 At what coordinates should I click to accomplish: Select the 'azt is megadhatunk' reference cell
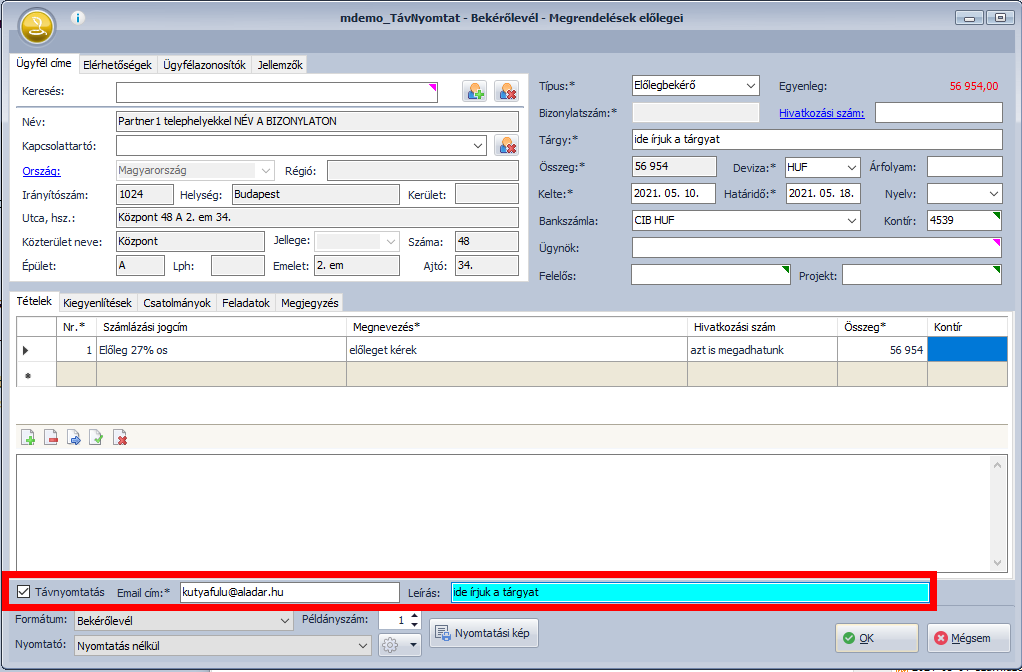pos(762,350)
